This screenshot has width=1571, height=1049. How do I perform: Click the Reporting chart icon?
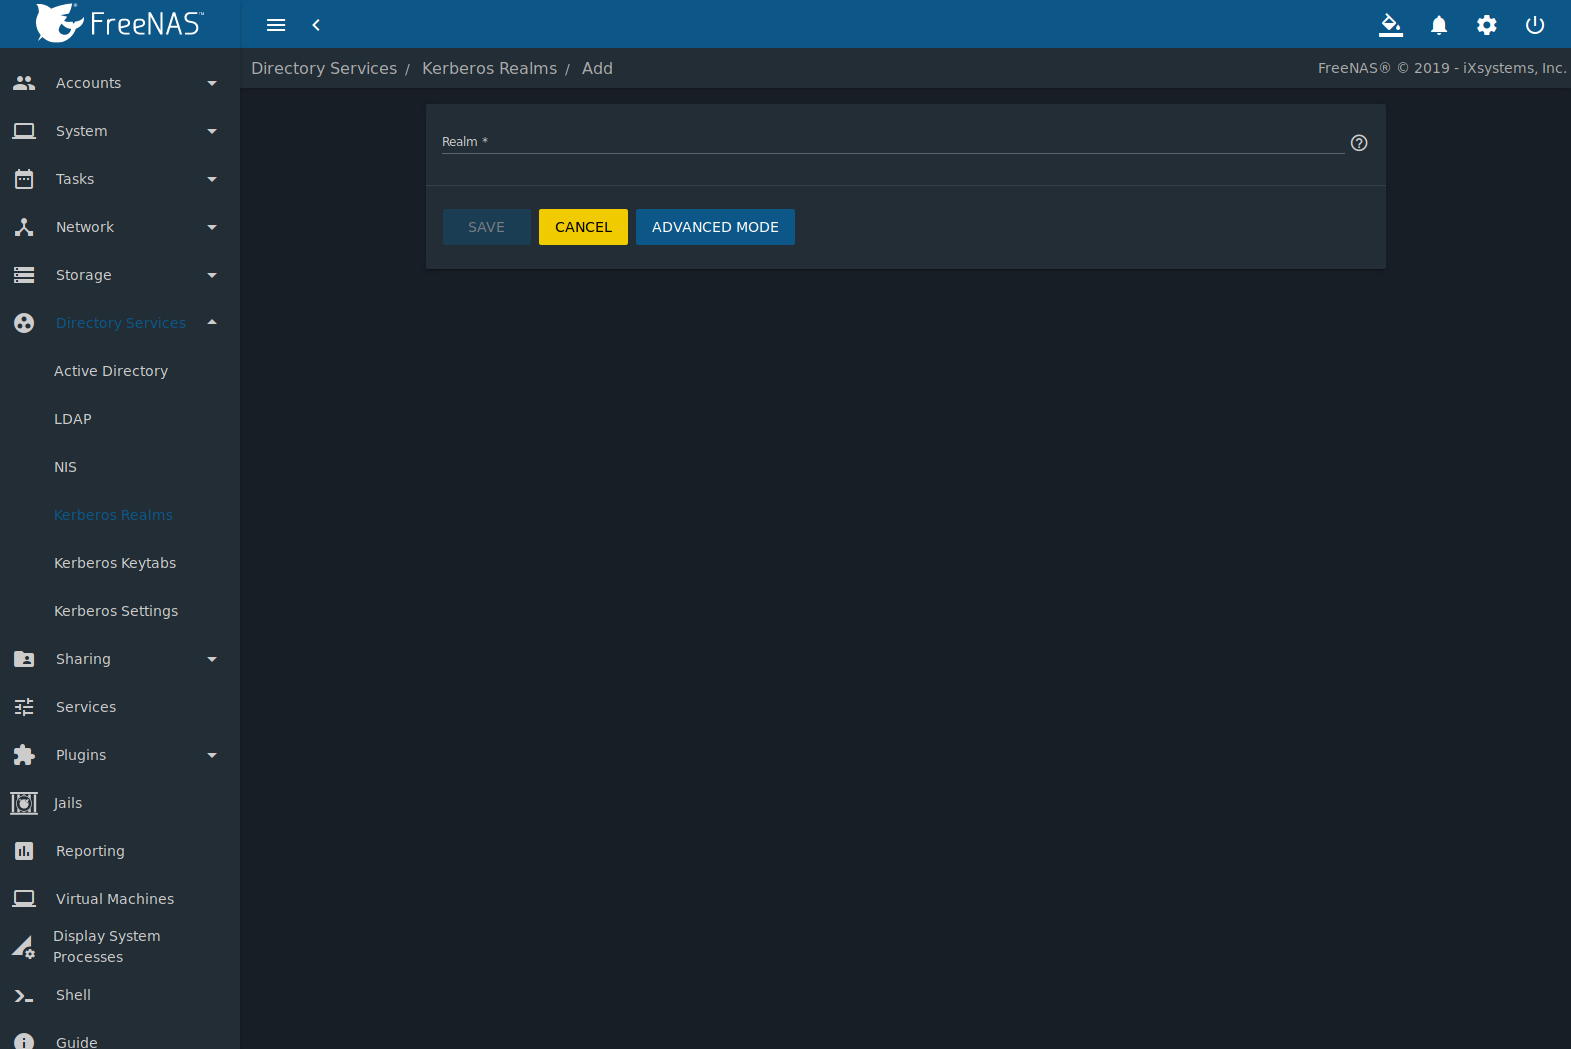(x=24, y=851)
